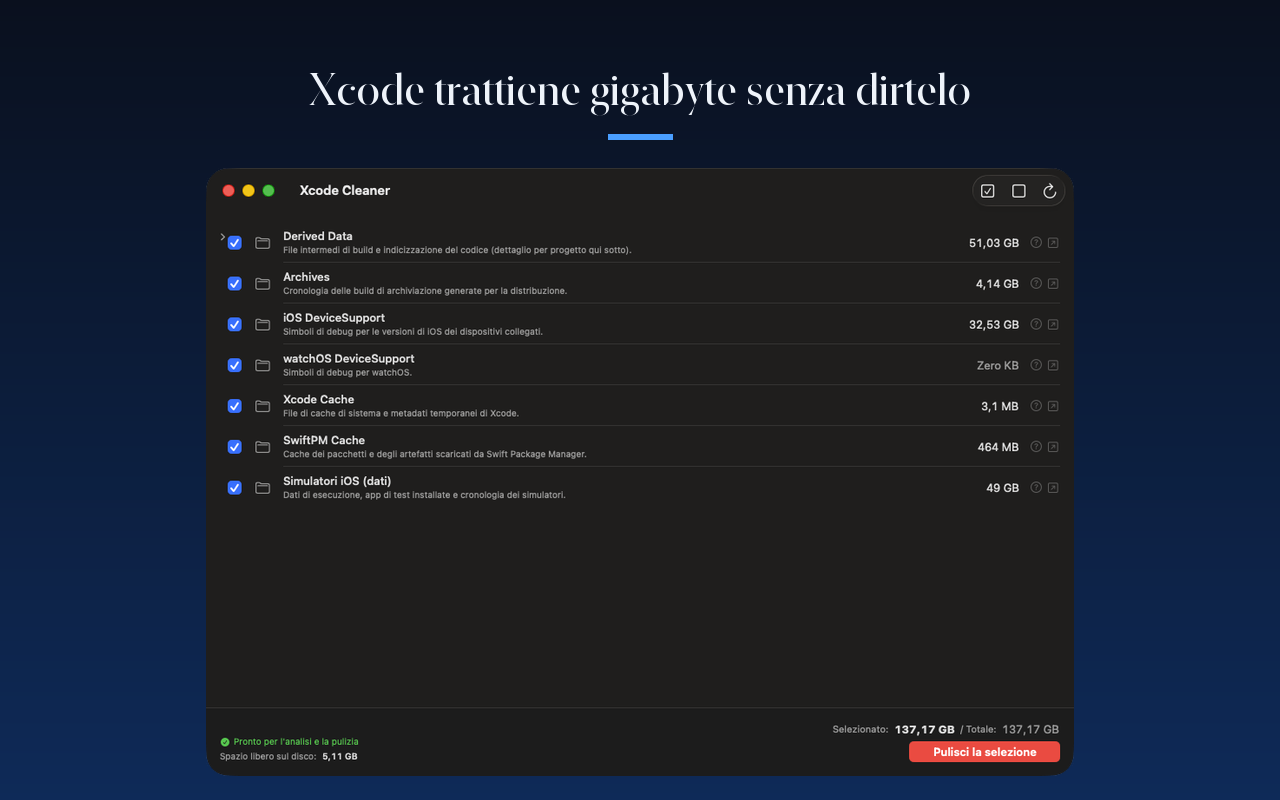Click the folder icon beside Simulatori iOS (dati)
This screenshot has width=1280, height=800.
tap(263, 488)
